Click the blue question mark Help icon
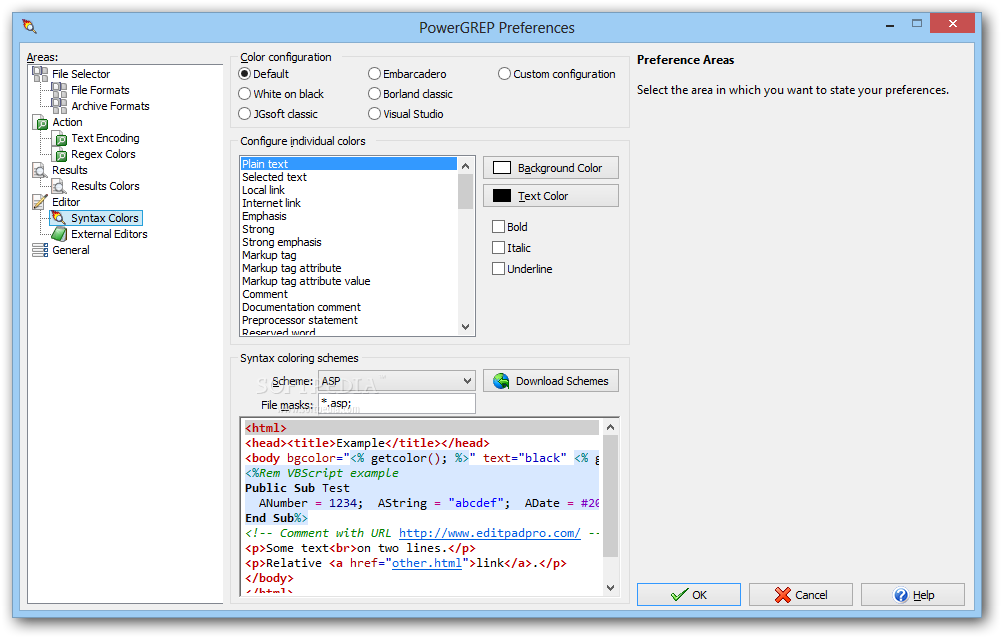Image resolution: width=1002 pixels, height=638 pixels. (x=901, y=595)
